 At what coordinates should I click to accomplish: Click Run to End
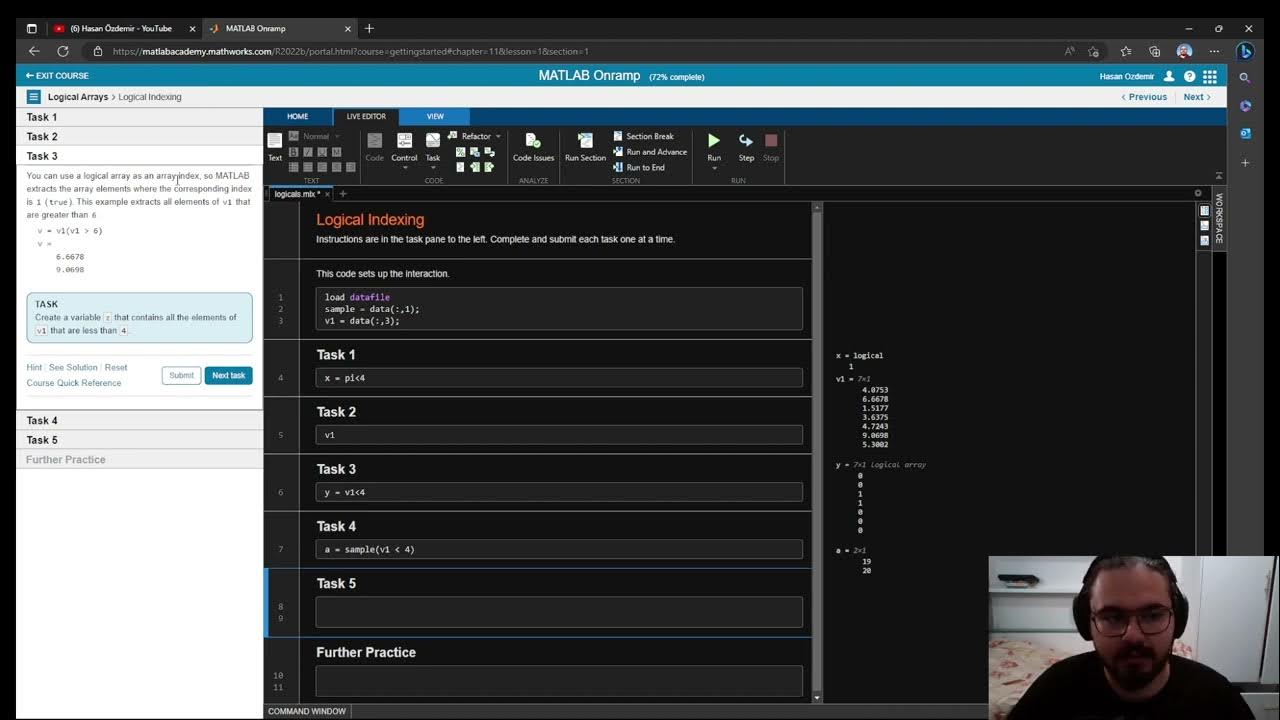639,168
